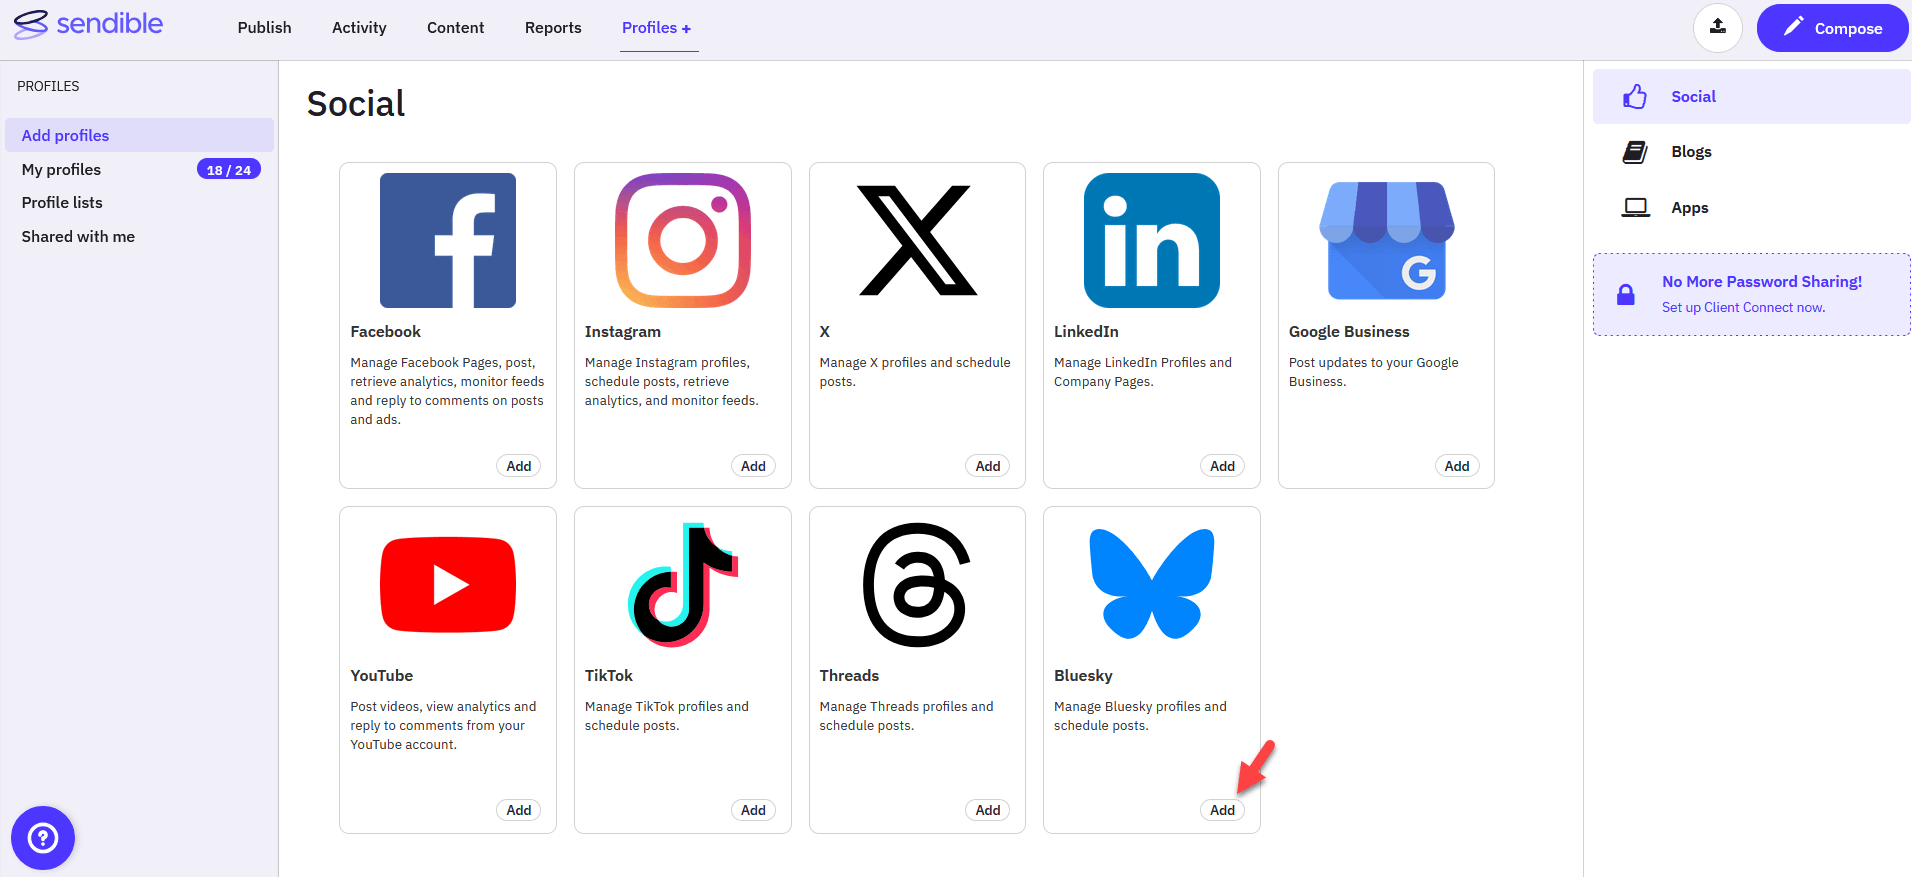The height and width of the screenshot is (877, 1912).
Task: Click the Sendible logo
Action: point(88,24)
